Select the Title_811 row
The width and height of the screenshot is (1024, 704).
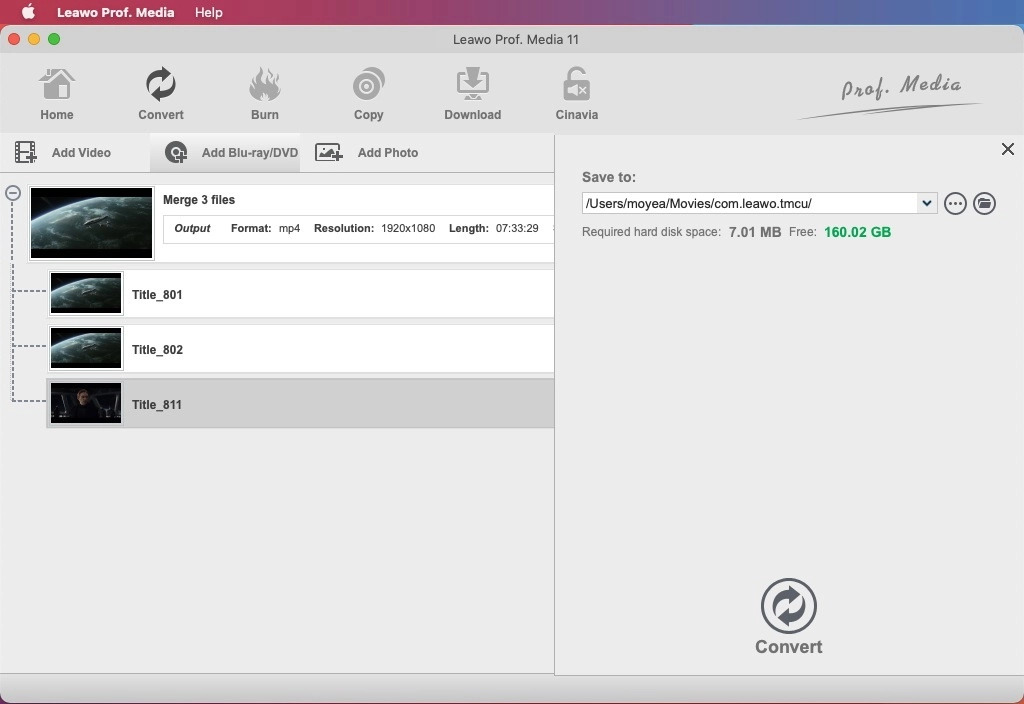point(300,404)
